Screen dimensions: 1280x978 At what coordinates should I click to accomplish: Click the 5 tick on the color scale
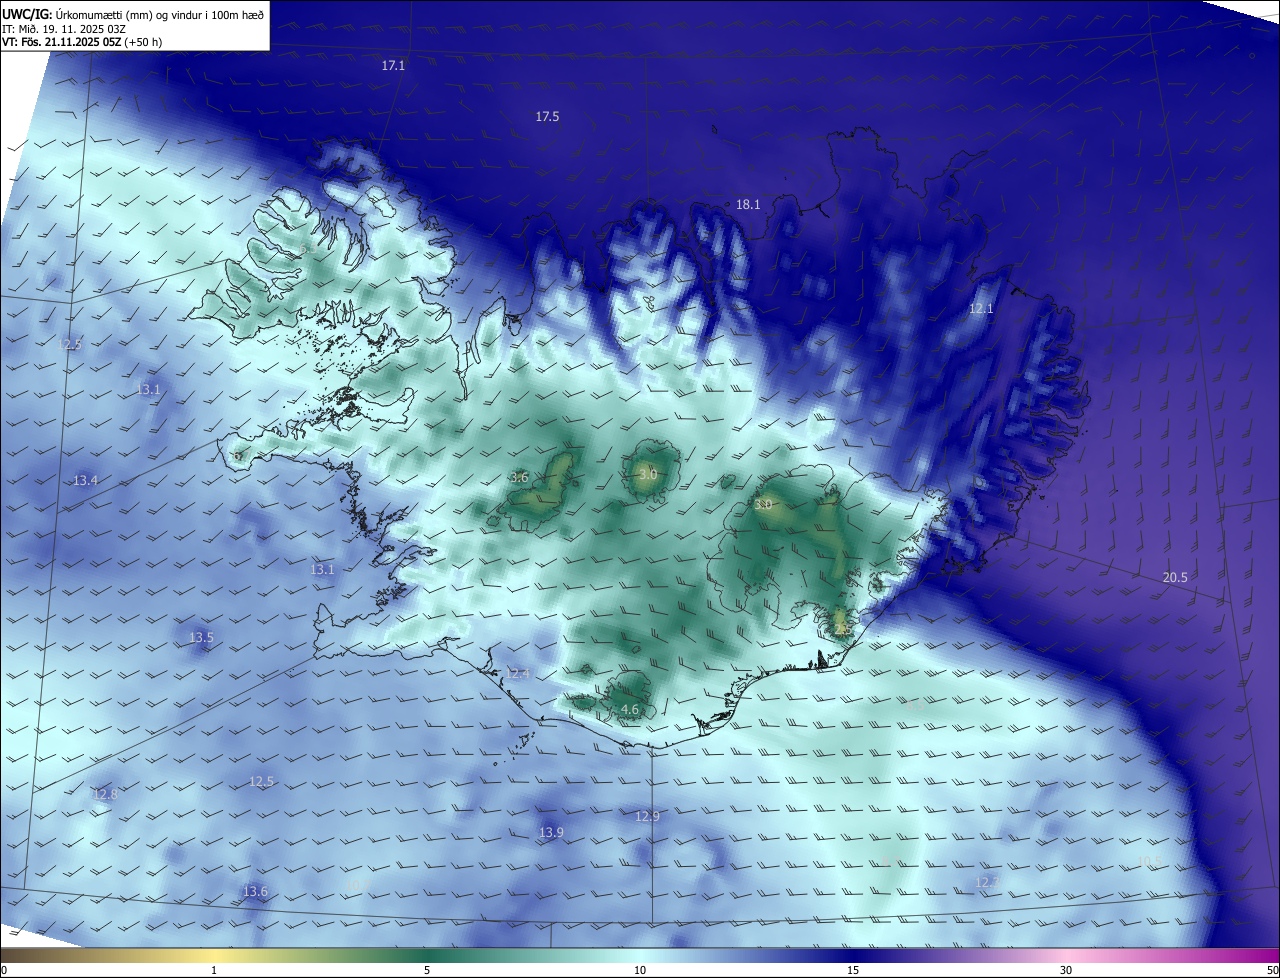tap(427, 970)
